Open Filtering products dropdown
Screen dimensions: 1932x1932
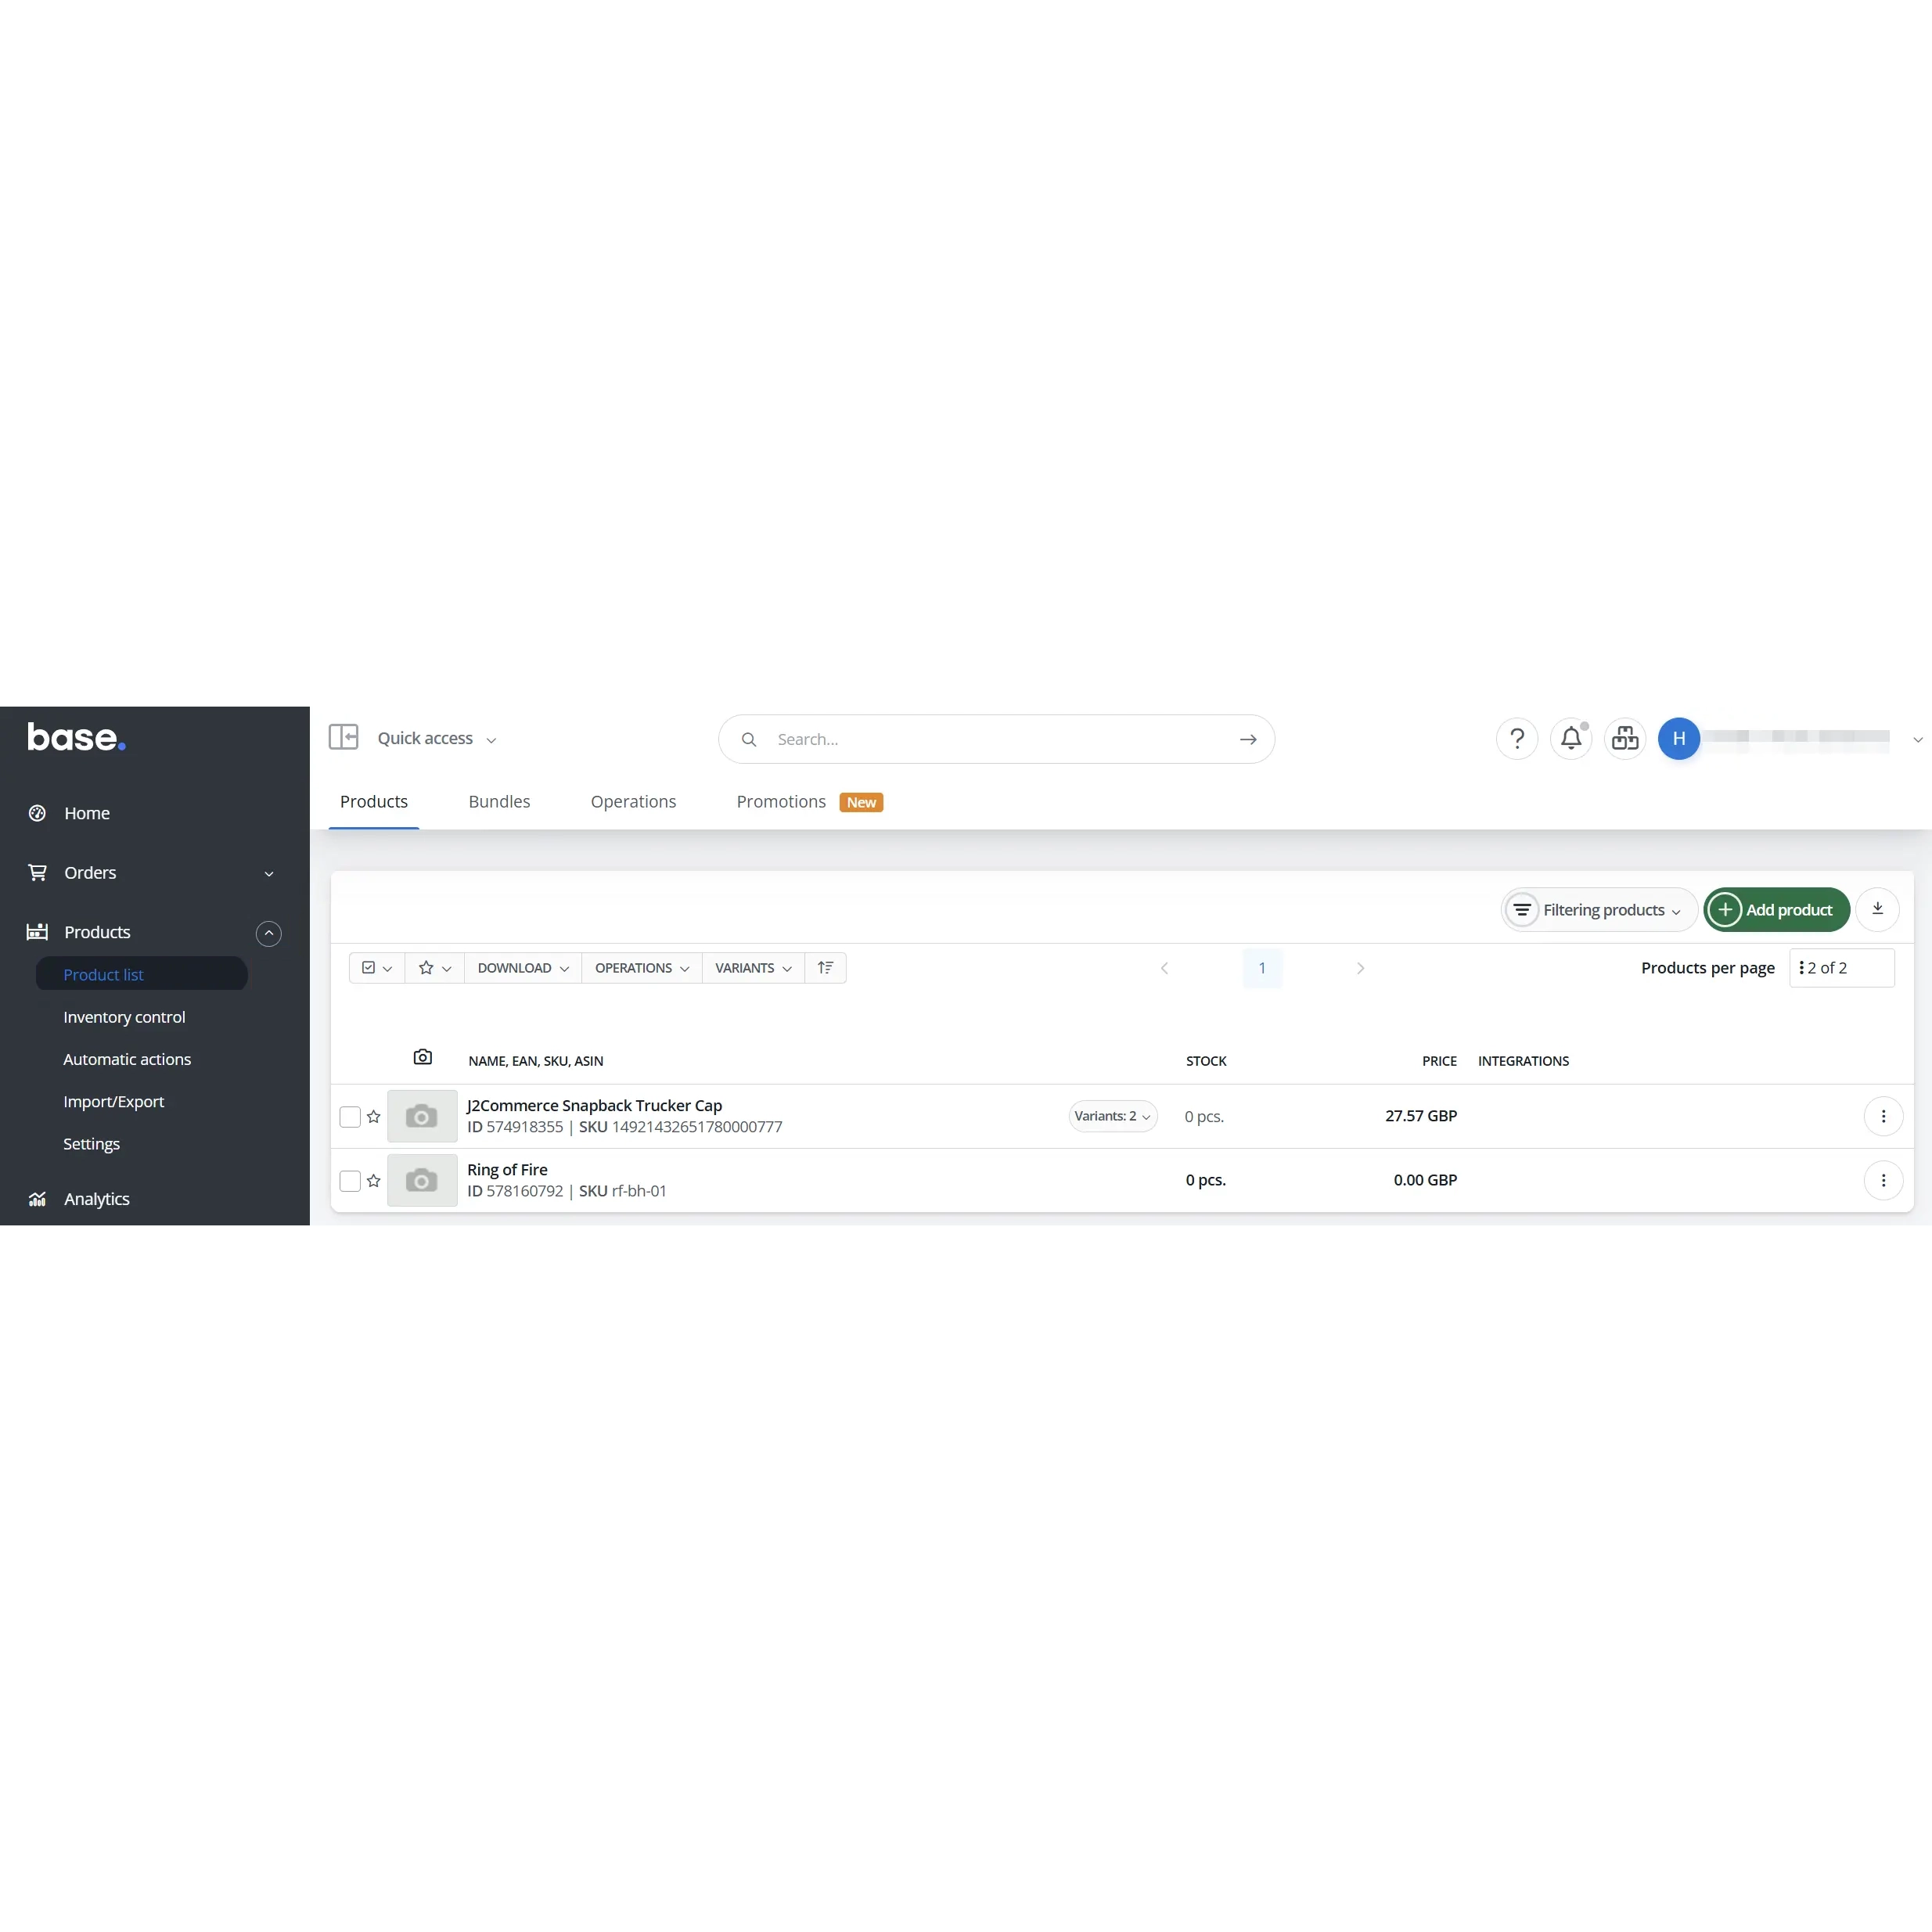point(1599,909)
